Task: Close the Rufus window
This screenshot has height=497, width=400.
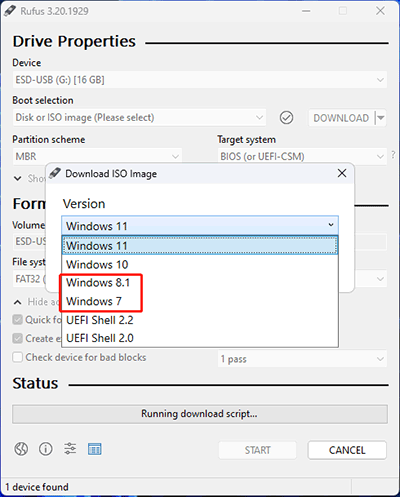Action: tap(380, 11)
